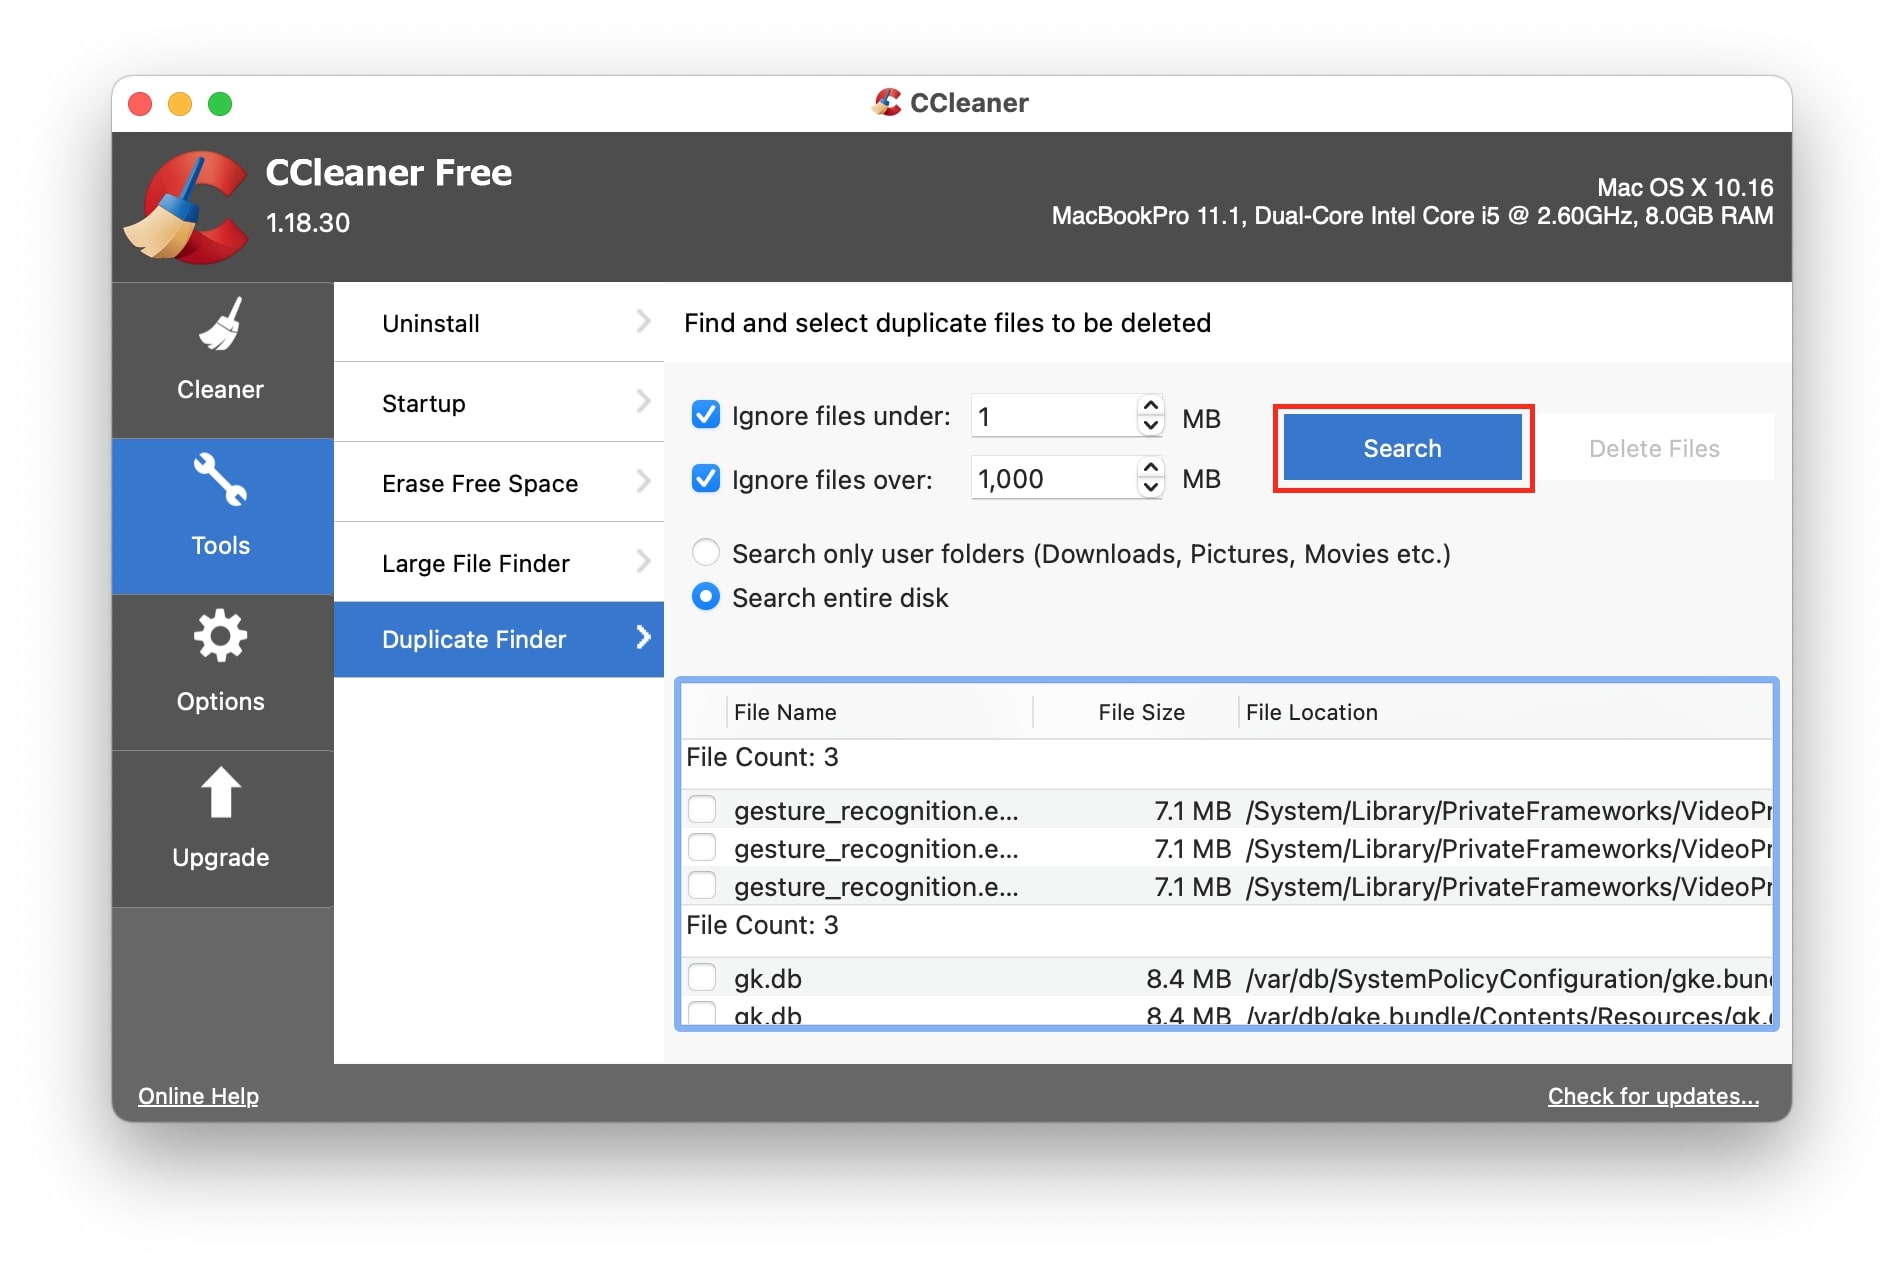Click the chevron beside Uninstall
This screenshot has height=1270, width=1904.
[643, 322]
